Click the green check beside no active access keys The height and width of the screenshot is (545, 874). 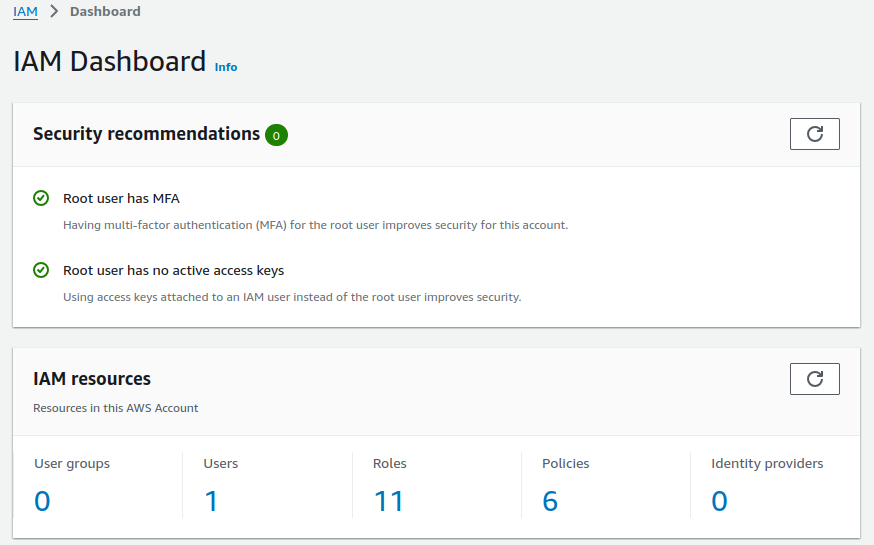(x=41, y=270)
